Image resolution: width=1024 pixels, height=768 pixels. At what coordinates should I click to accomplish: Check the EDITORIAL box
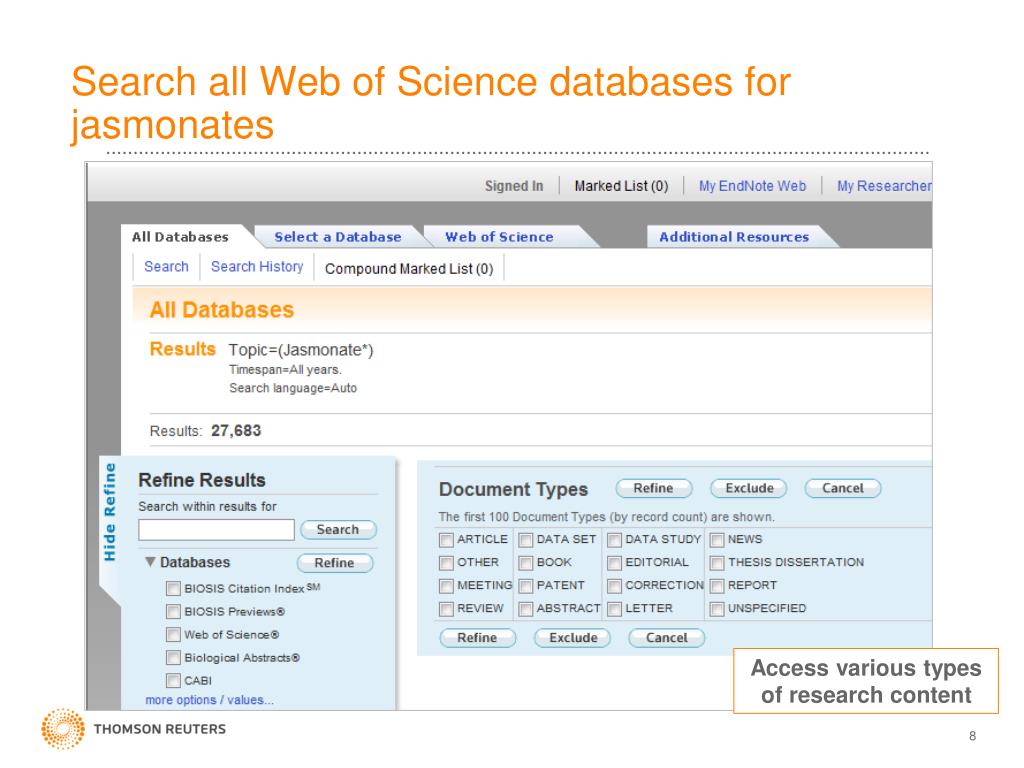click(614, 563)
